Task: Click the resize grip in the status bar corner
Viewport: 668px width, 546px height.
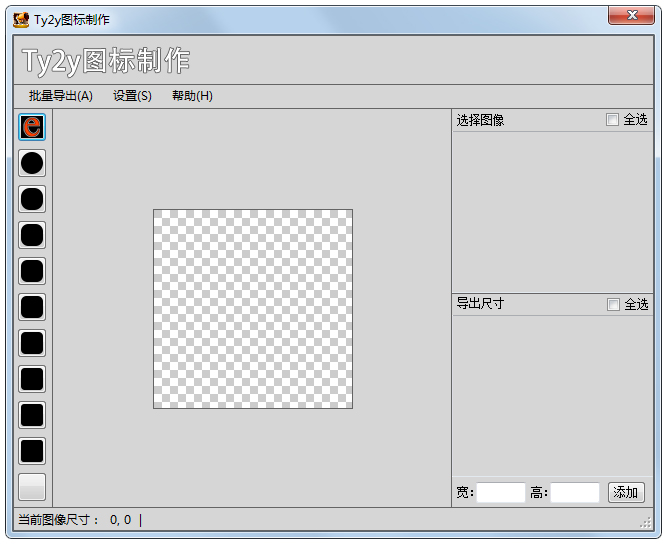Action: click(646, 523)
